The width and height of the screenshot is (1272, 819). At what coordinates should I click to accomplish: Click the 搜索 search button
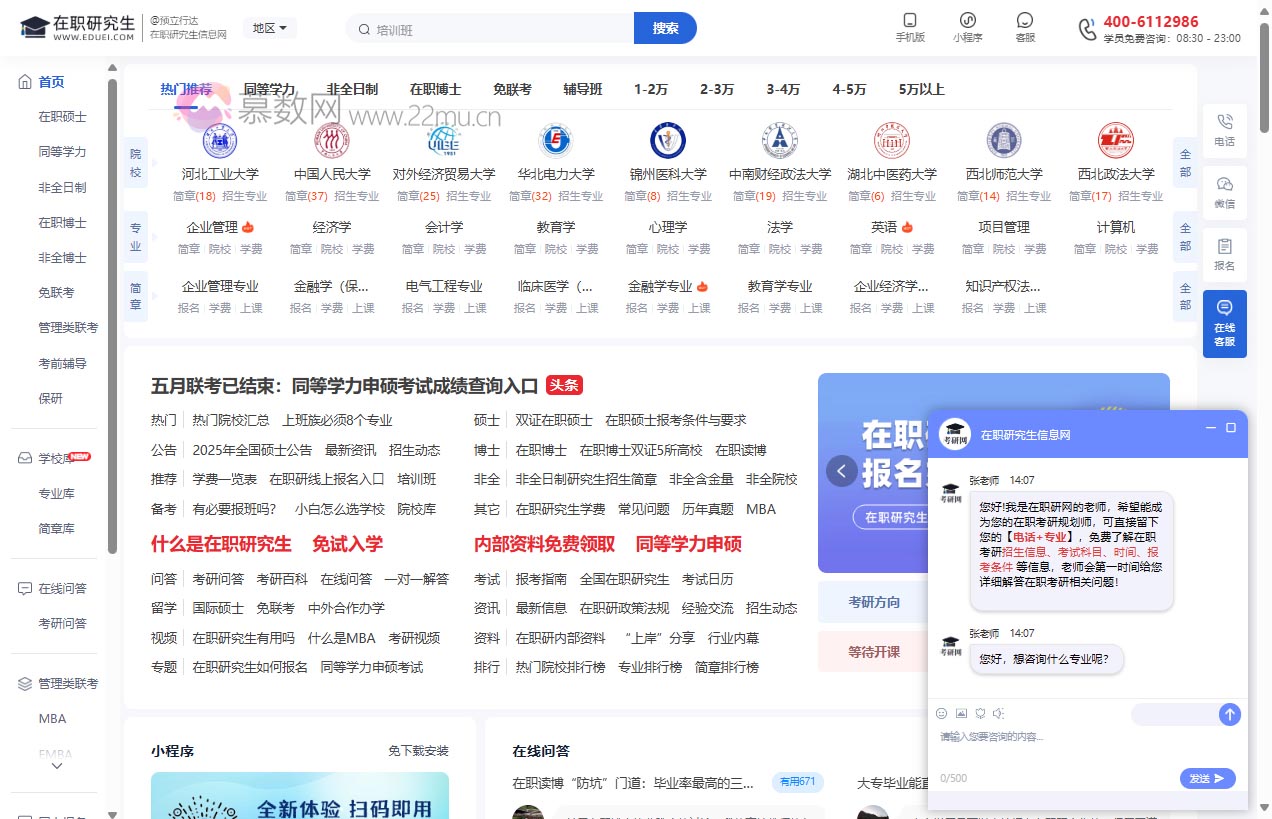point(664,29)
